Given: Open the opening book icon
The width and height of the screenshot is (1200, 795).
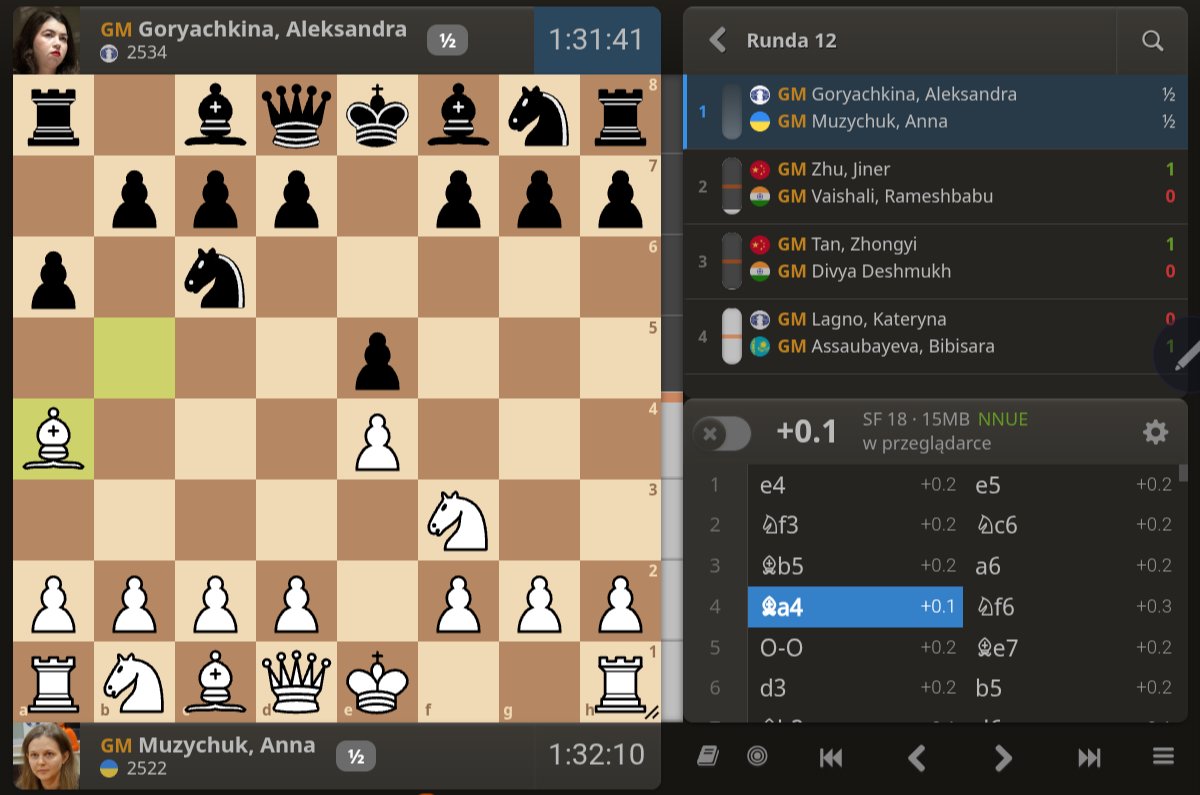Looking at the screenshot, I should [708, 757].
